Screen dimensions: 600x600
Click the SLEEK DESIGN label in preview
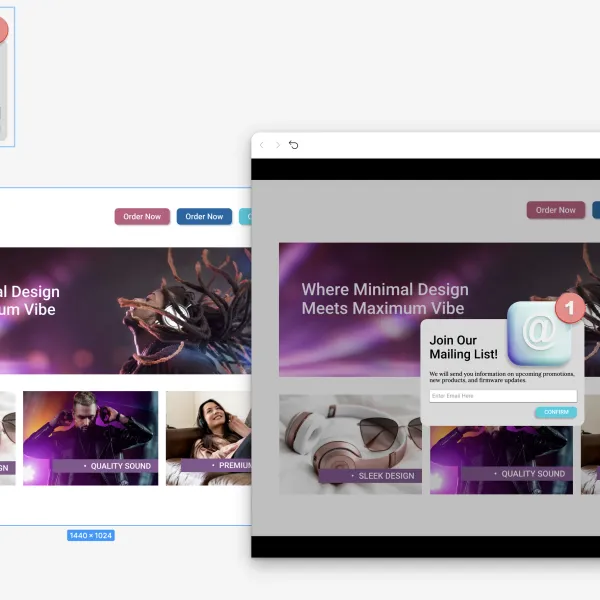coord(370,476)
